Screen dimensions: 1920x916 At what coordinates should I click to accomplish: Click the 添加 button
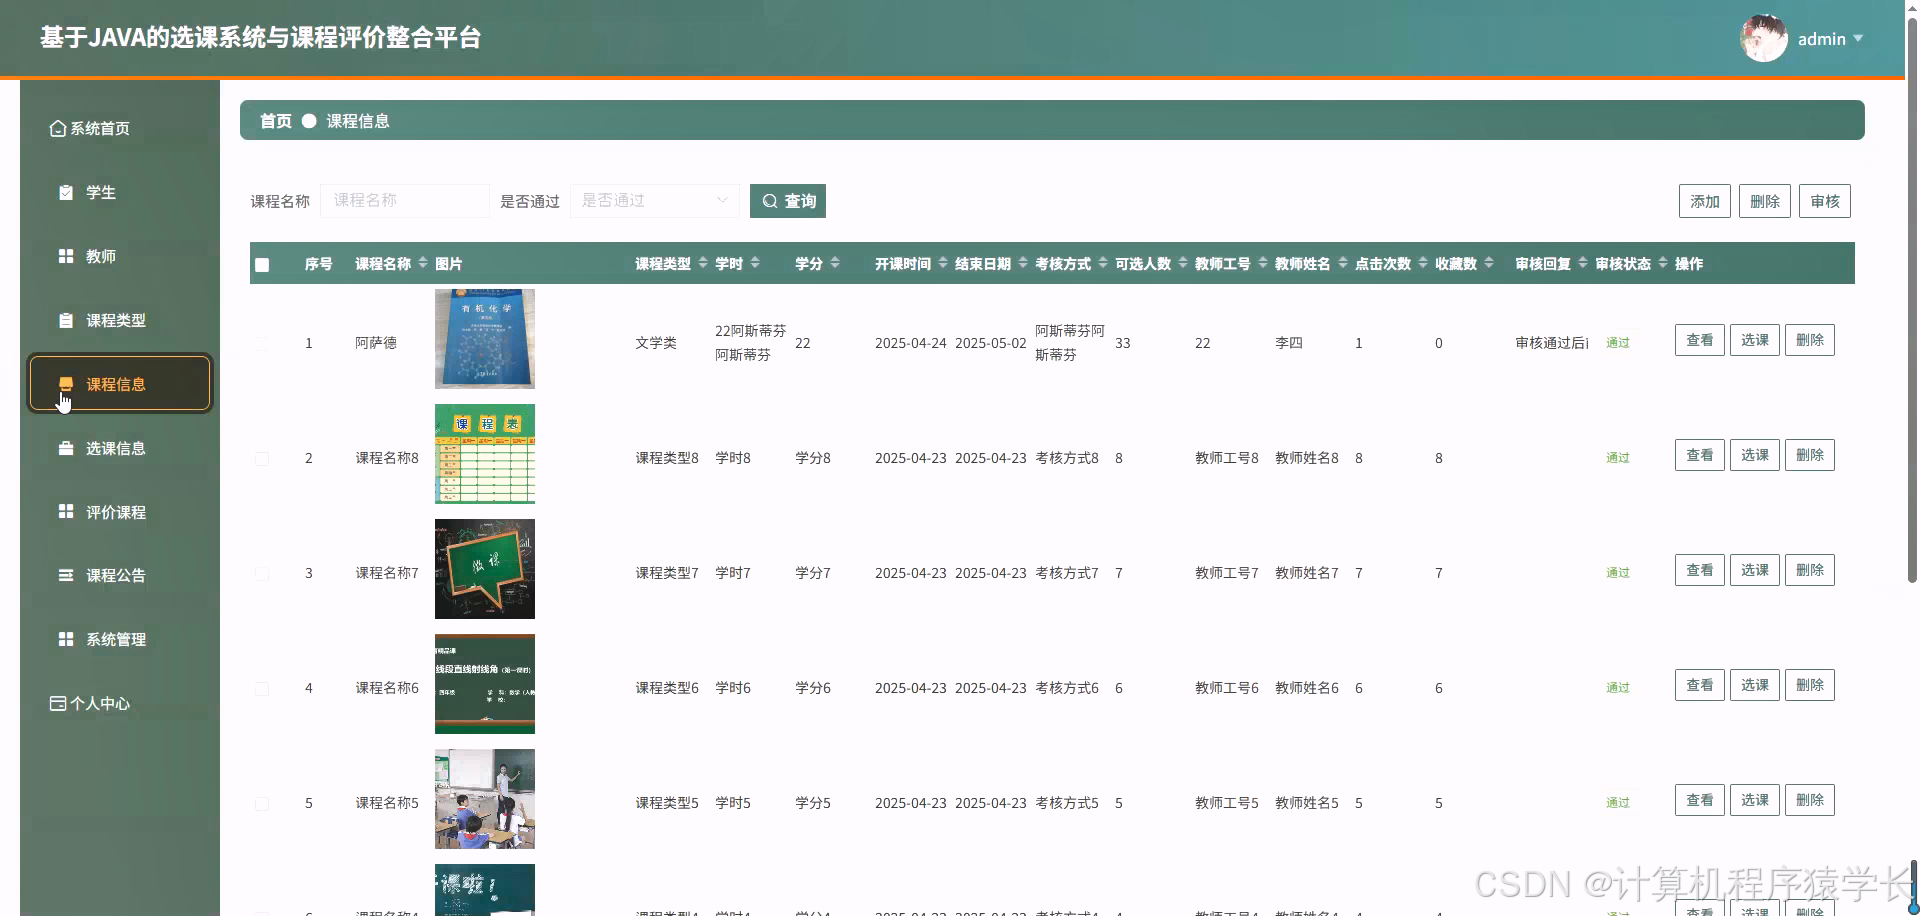pos(1705,201)
